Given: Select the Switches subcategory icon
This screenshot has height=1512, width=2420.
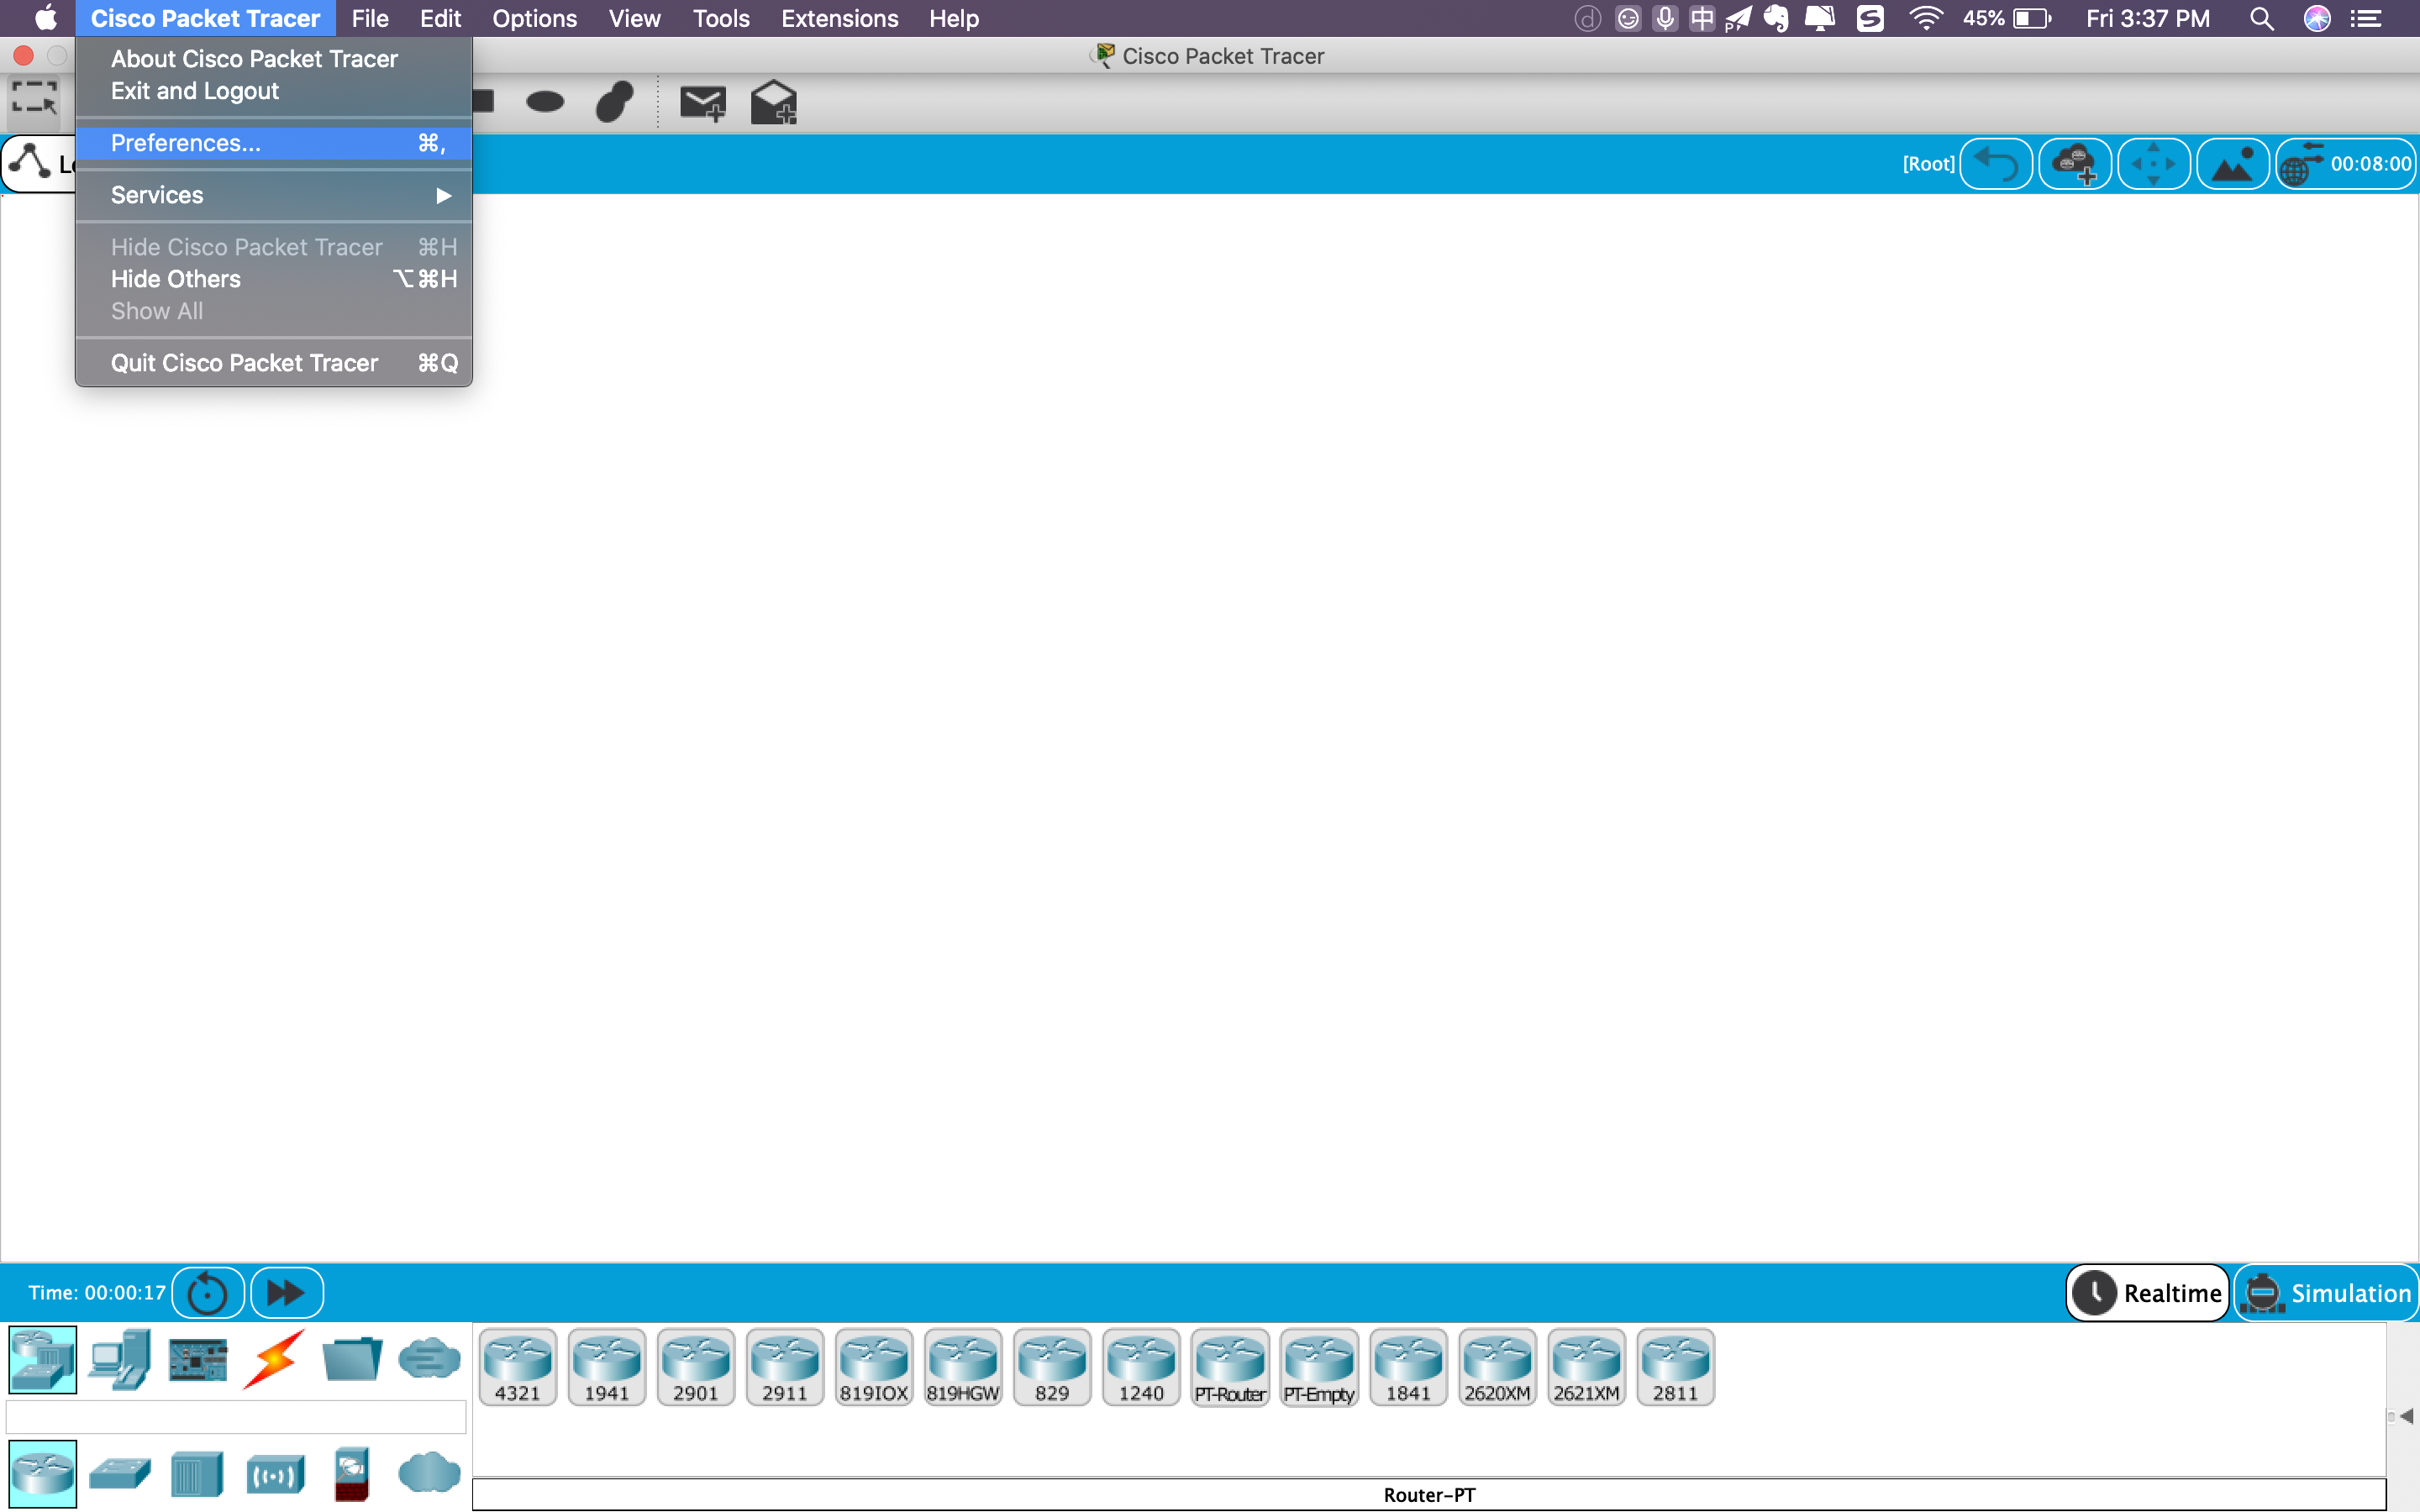Looking at the screenshot, I should tap(120, 1473).
